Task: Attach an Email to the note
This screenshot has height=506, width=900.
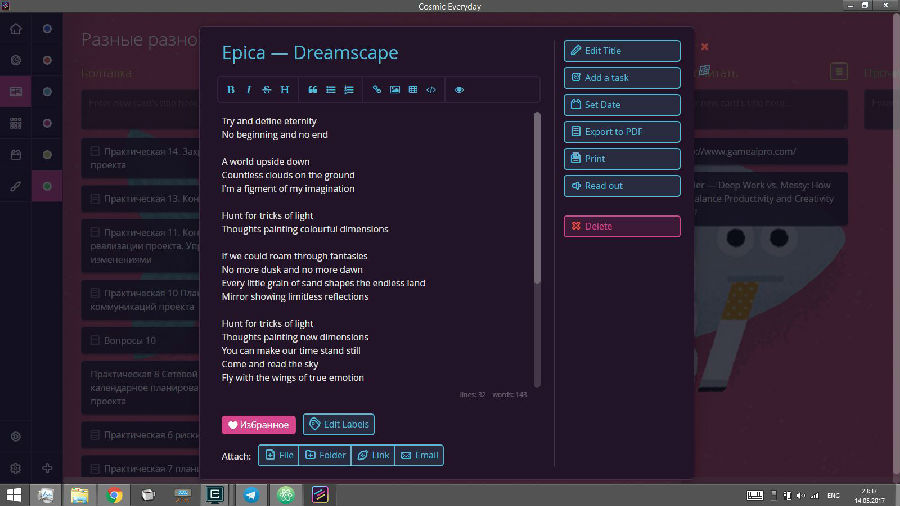Action: coord(419,456)
